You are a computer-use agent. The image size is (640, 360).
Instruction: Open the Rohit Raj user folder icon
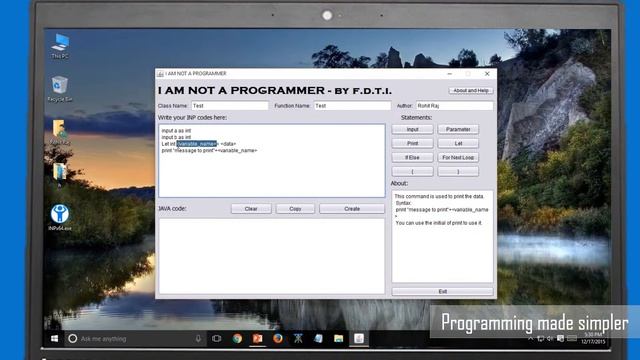click(x=60, y=132)
